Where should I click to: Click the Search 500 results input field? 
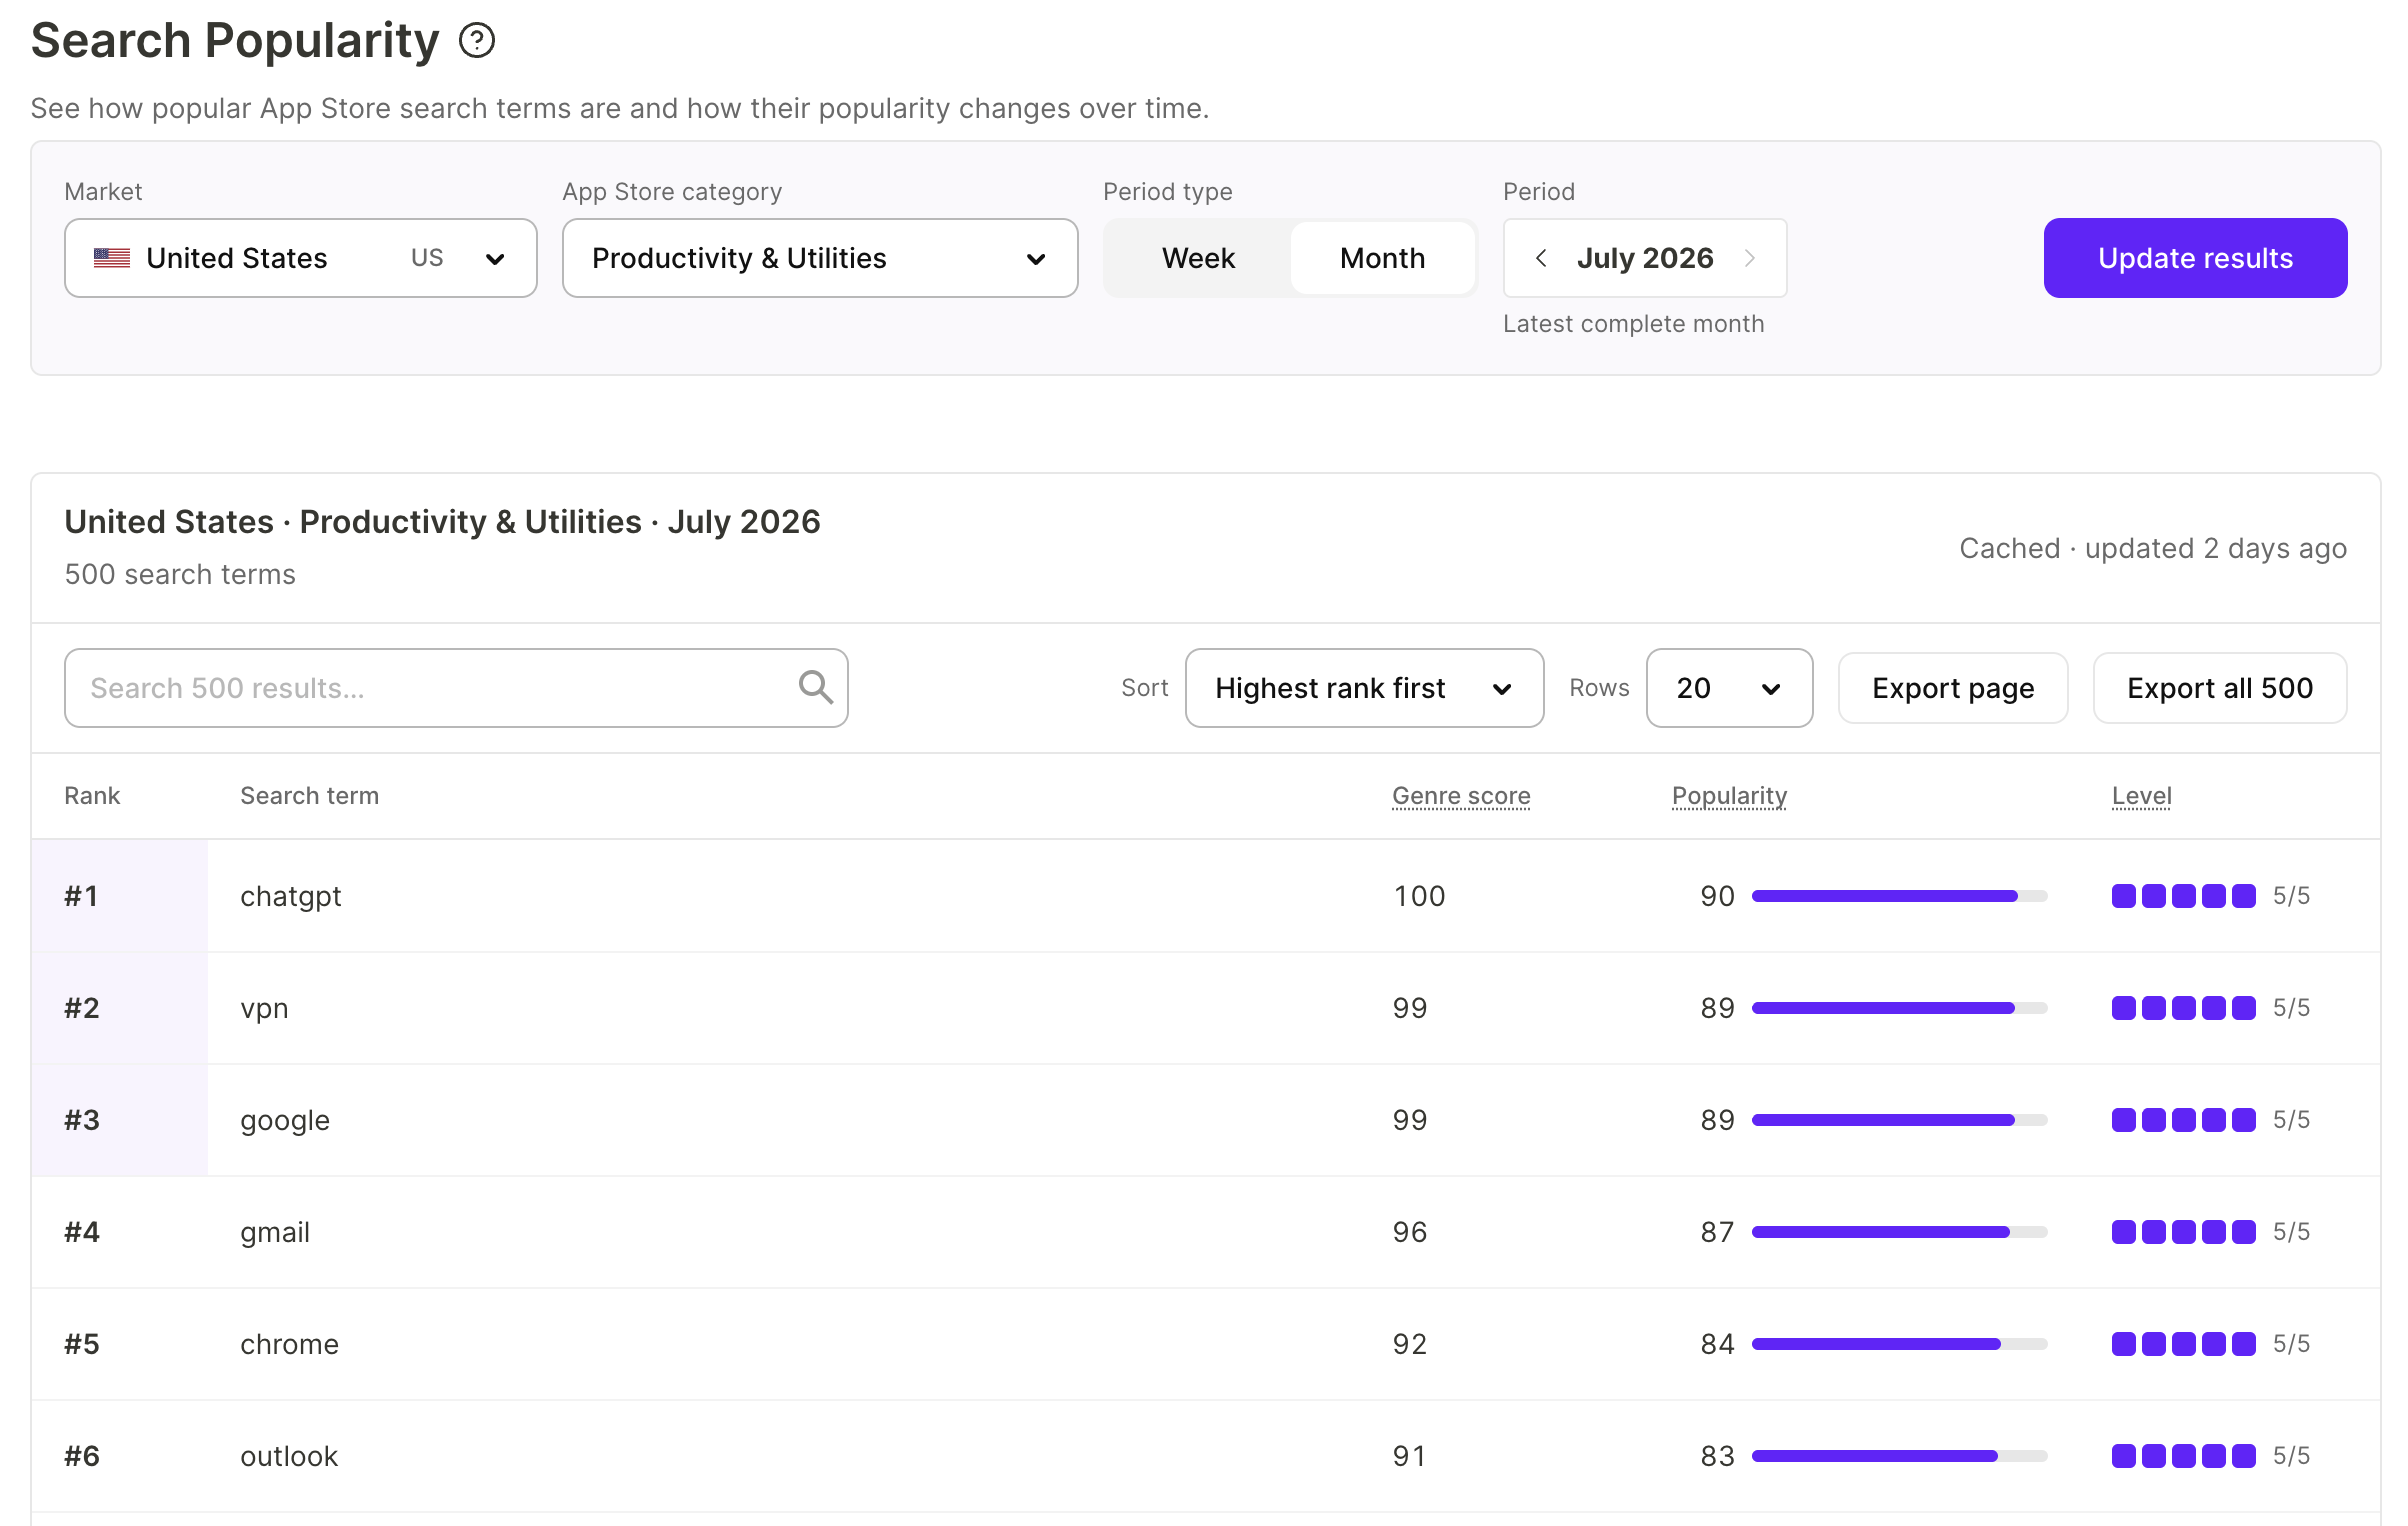pos(456,688)
